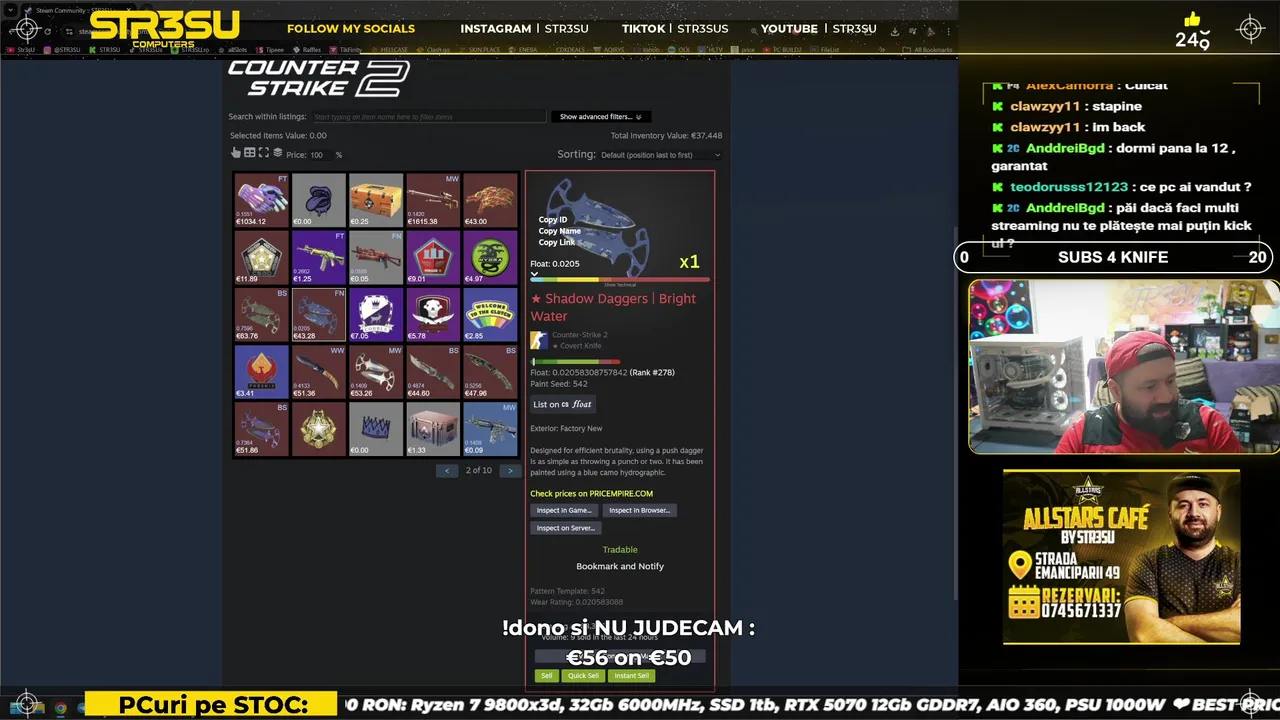
Task: Select the MW rifle priced €0.09
Action: coord(490,428)
